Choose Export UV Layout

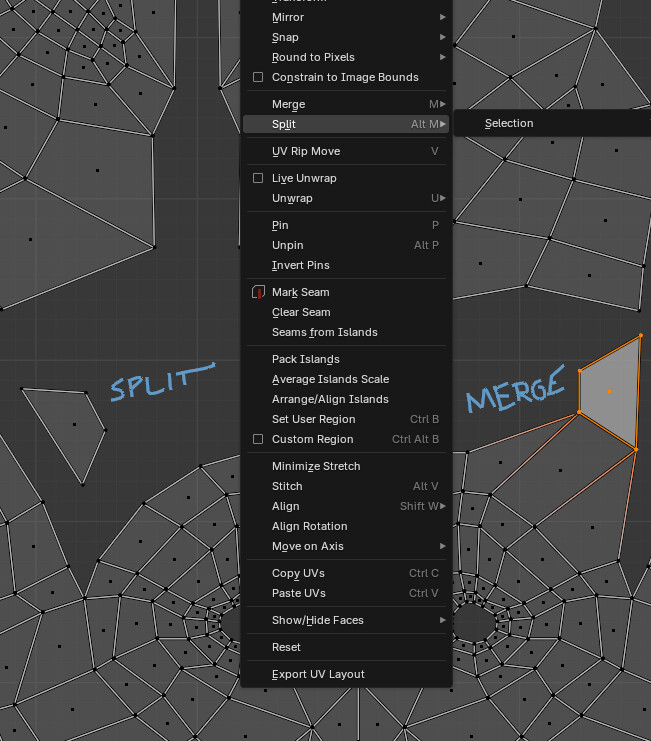(x=346, y=674)
